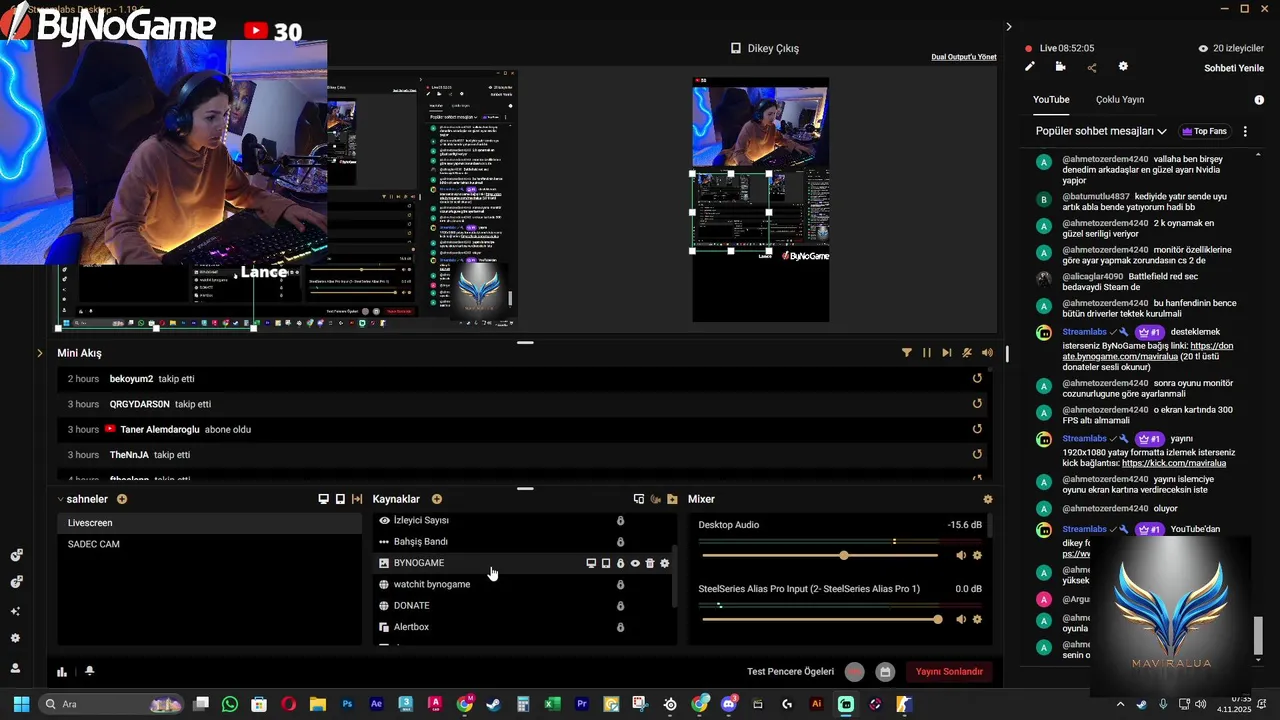The image size is (1280, 720).
Task: Open the three-dot chat options menu
Action: 1245,131
